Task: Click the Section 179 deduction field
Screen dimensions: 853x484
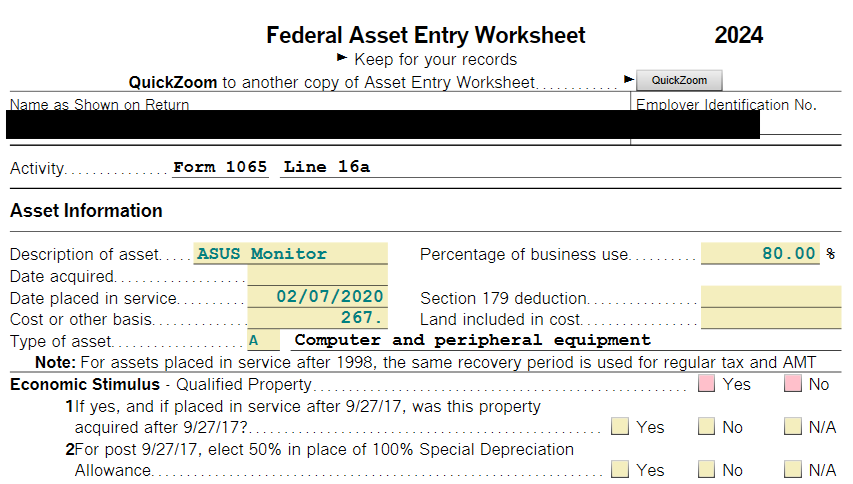Action: tap(771, 297)
